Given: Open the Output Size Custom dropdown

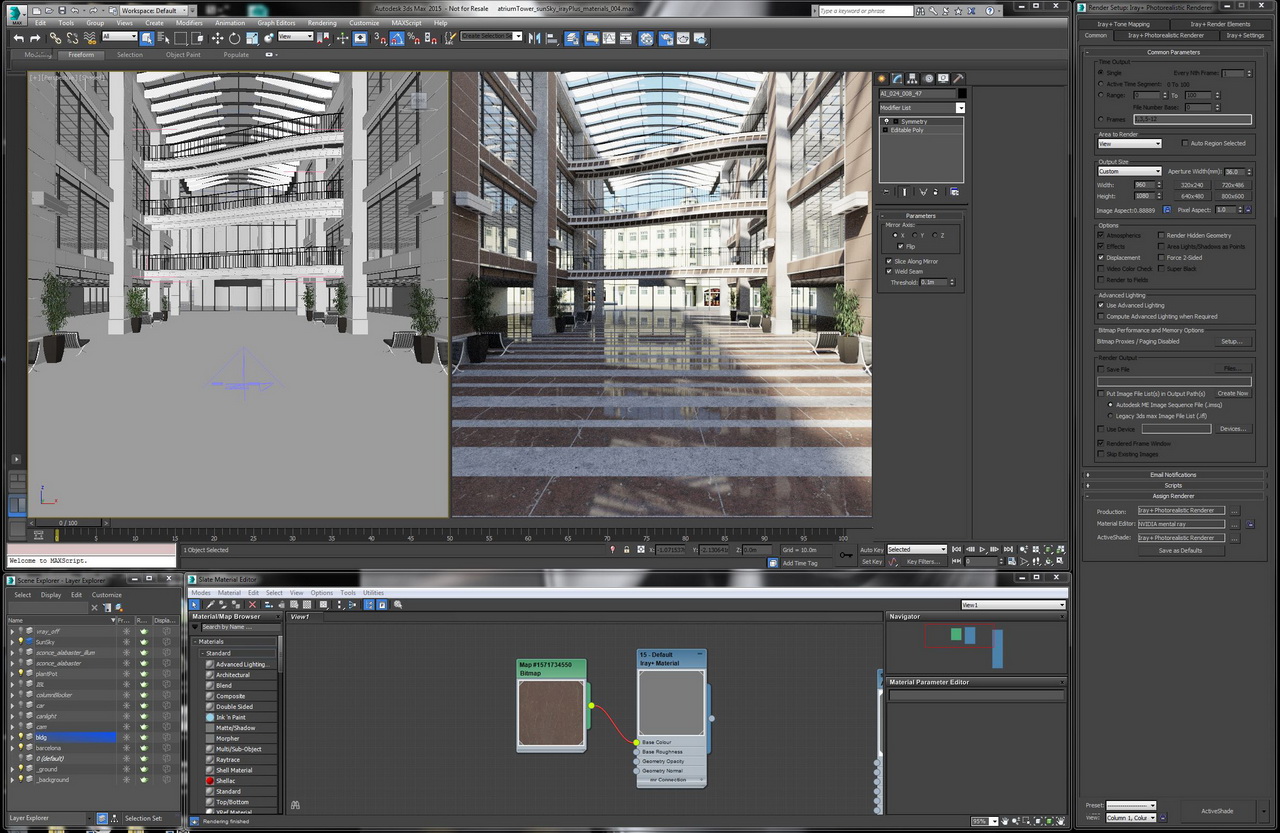Looking at the screenshot, I should click(x=1129, y=171).
